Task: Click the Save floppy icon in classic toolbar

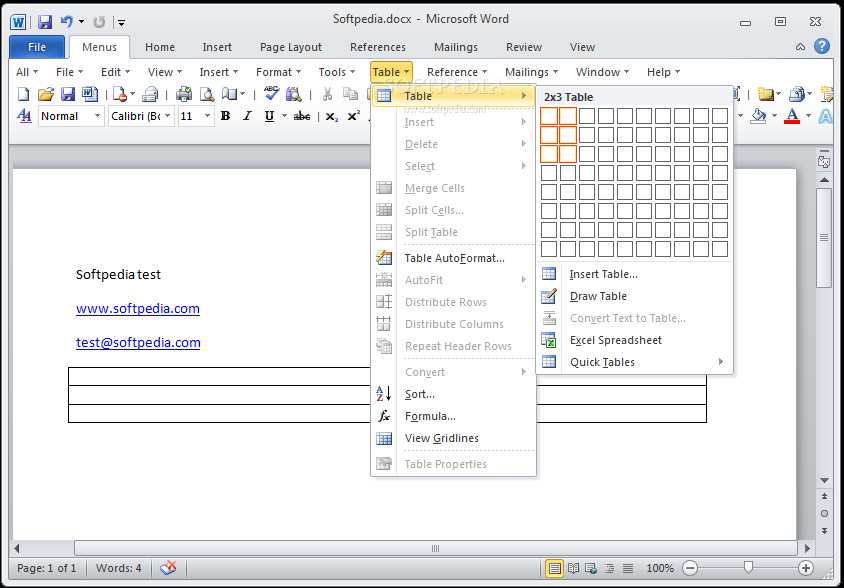Action: [68, 94]
